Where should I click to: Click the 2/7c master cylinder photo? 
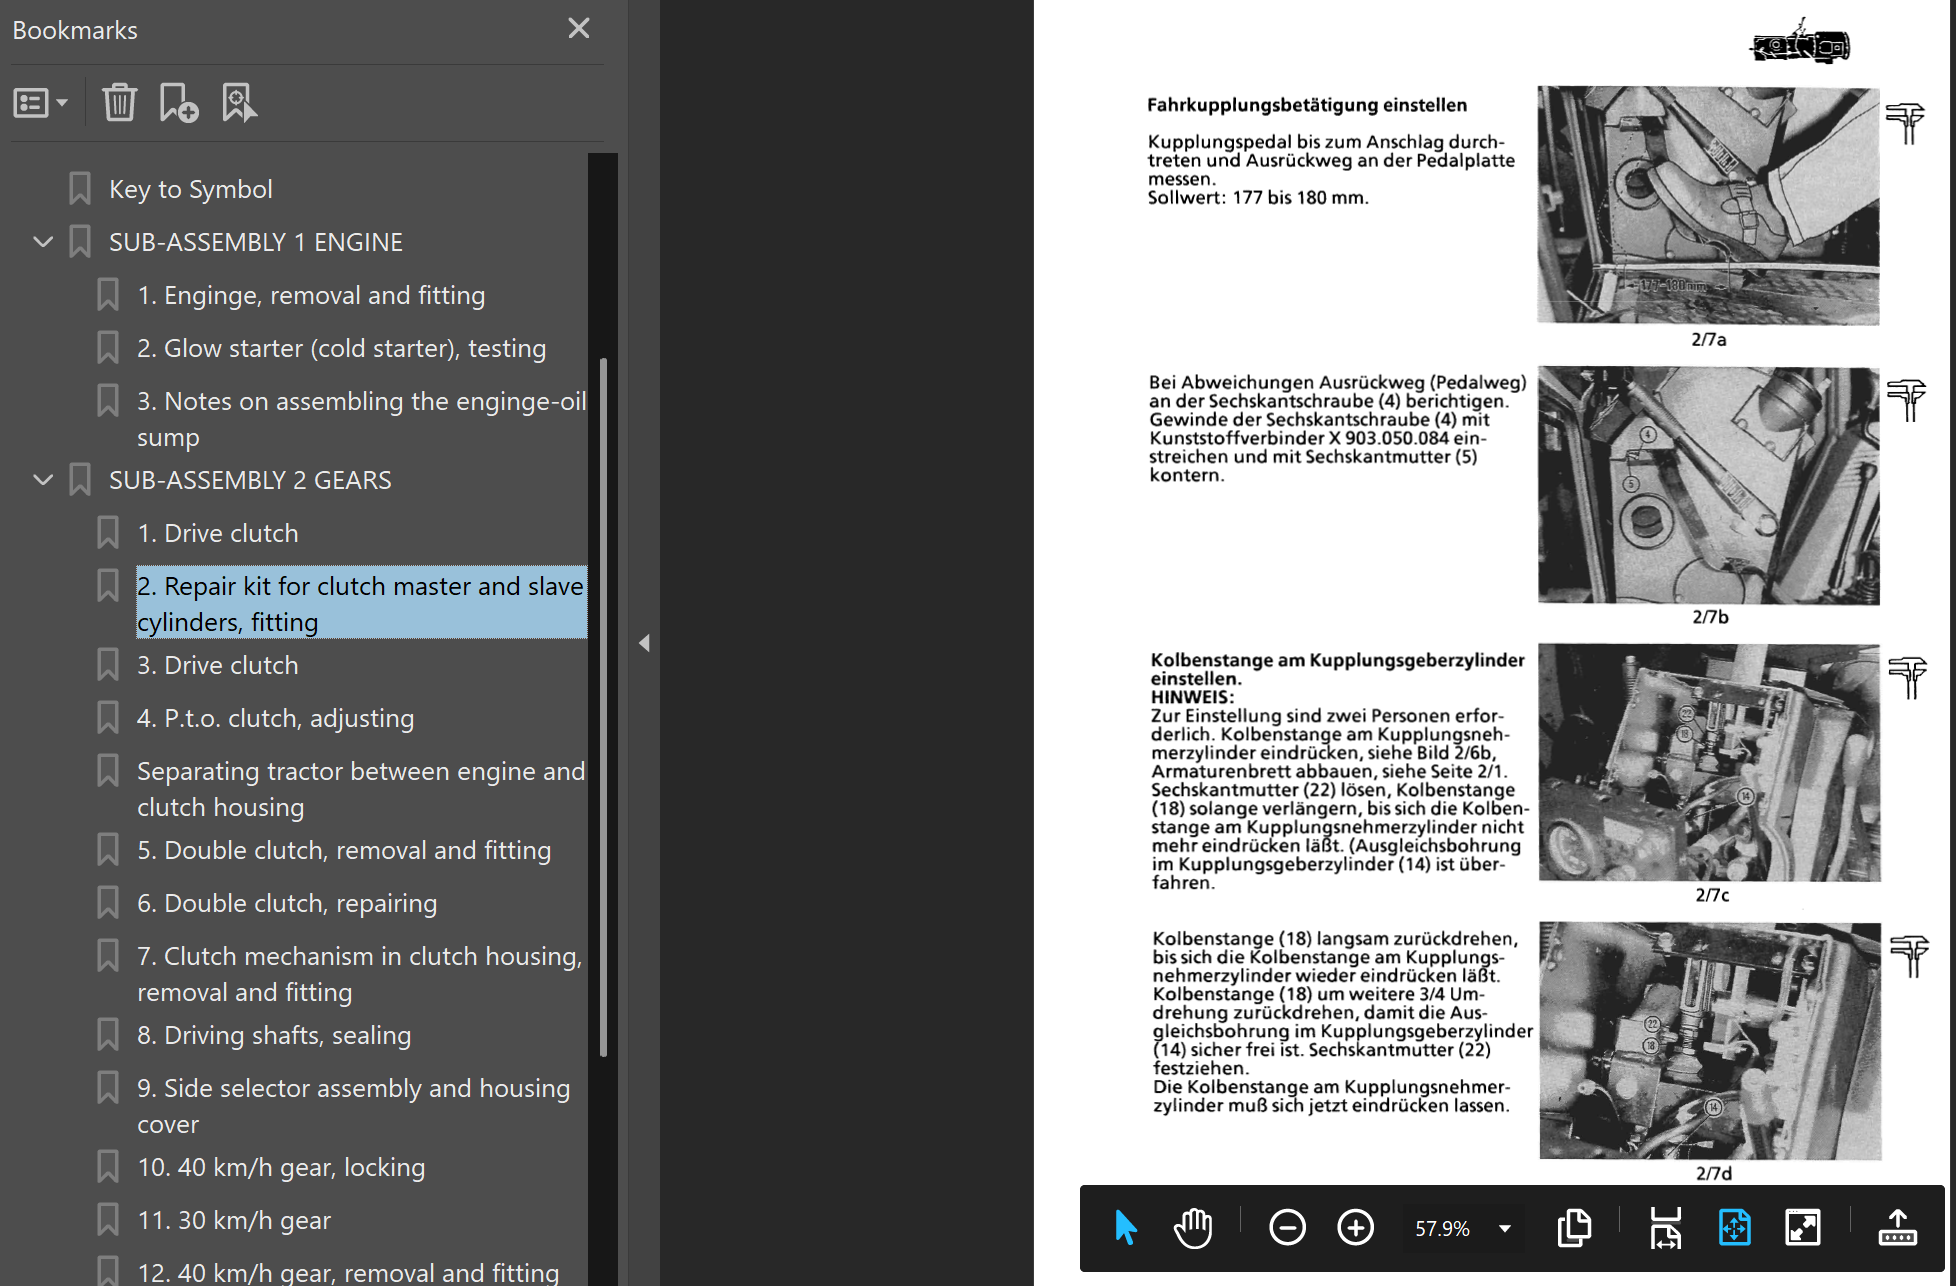[x=1710, y=762]
